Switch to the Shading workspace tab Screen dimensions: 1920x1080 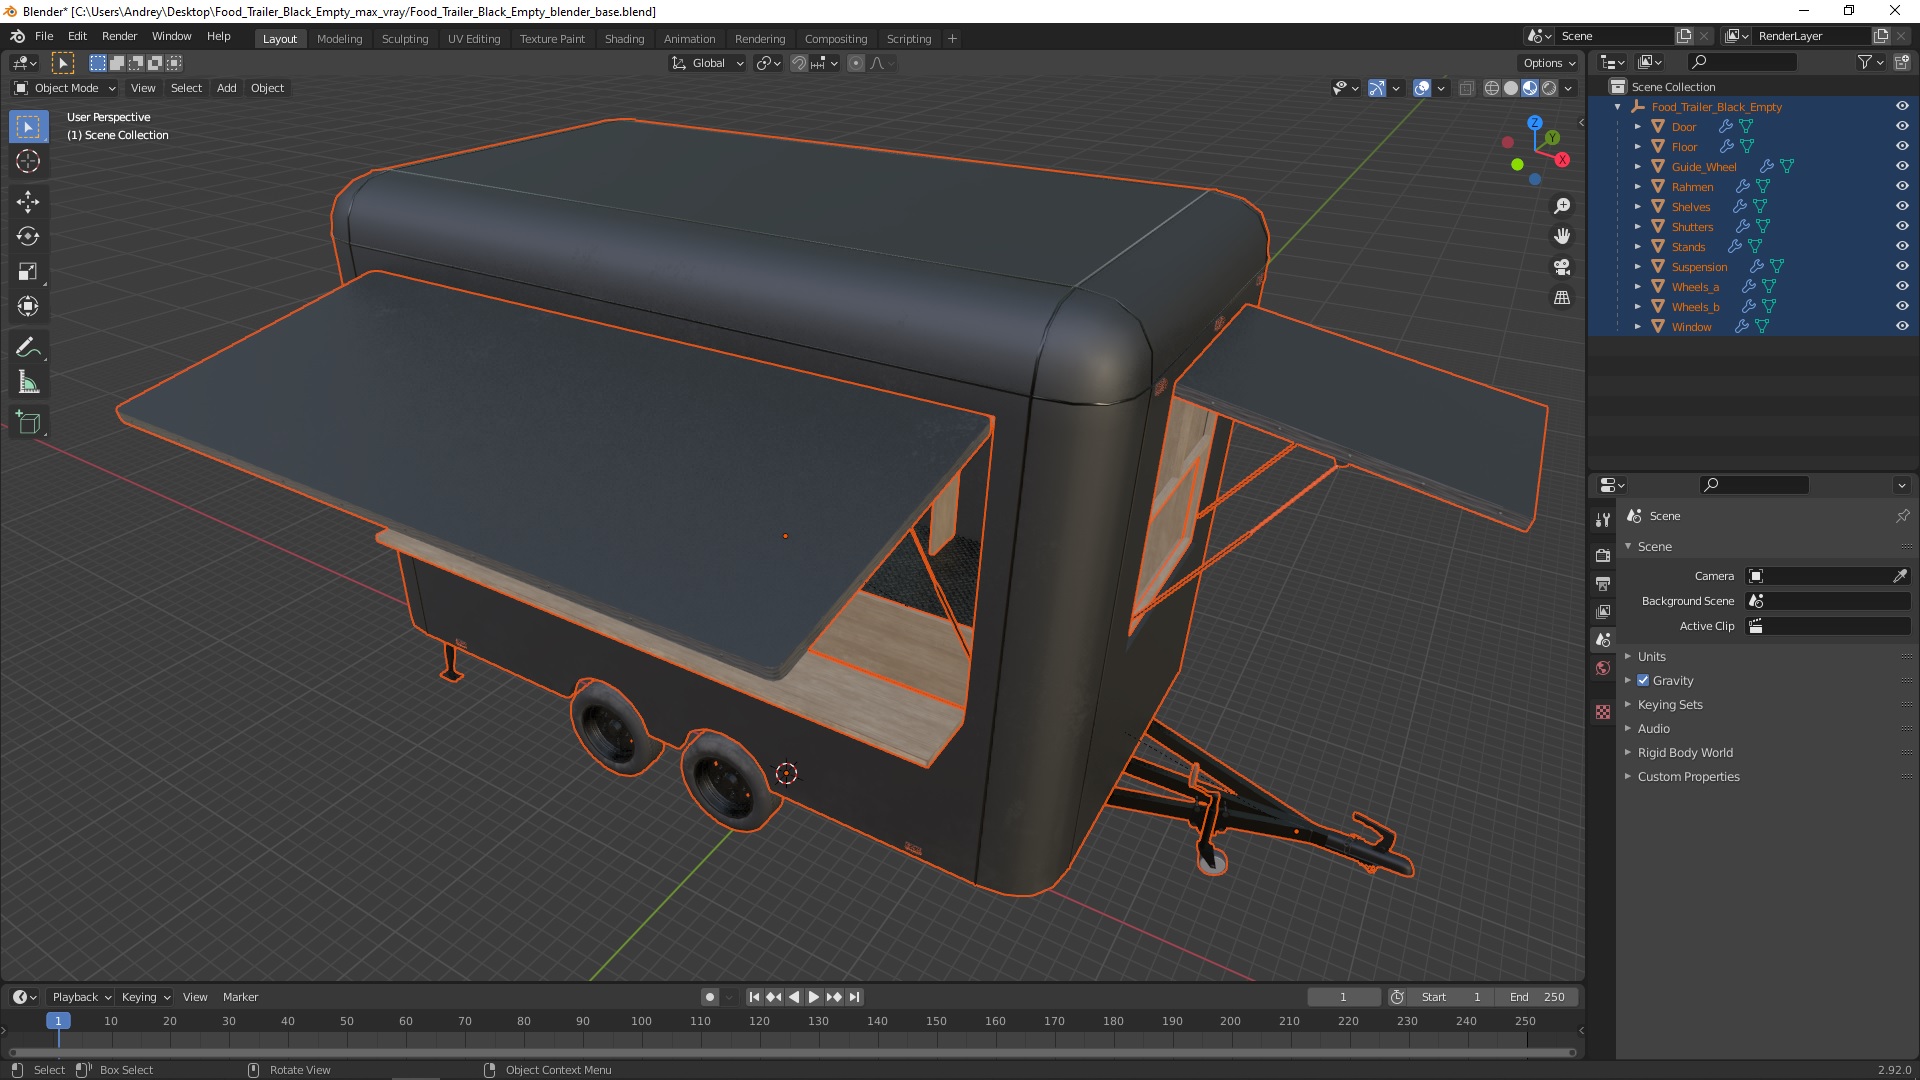(624, 39)
